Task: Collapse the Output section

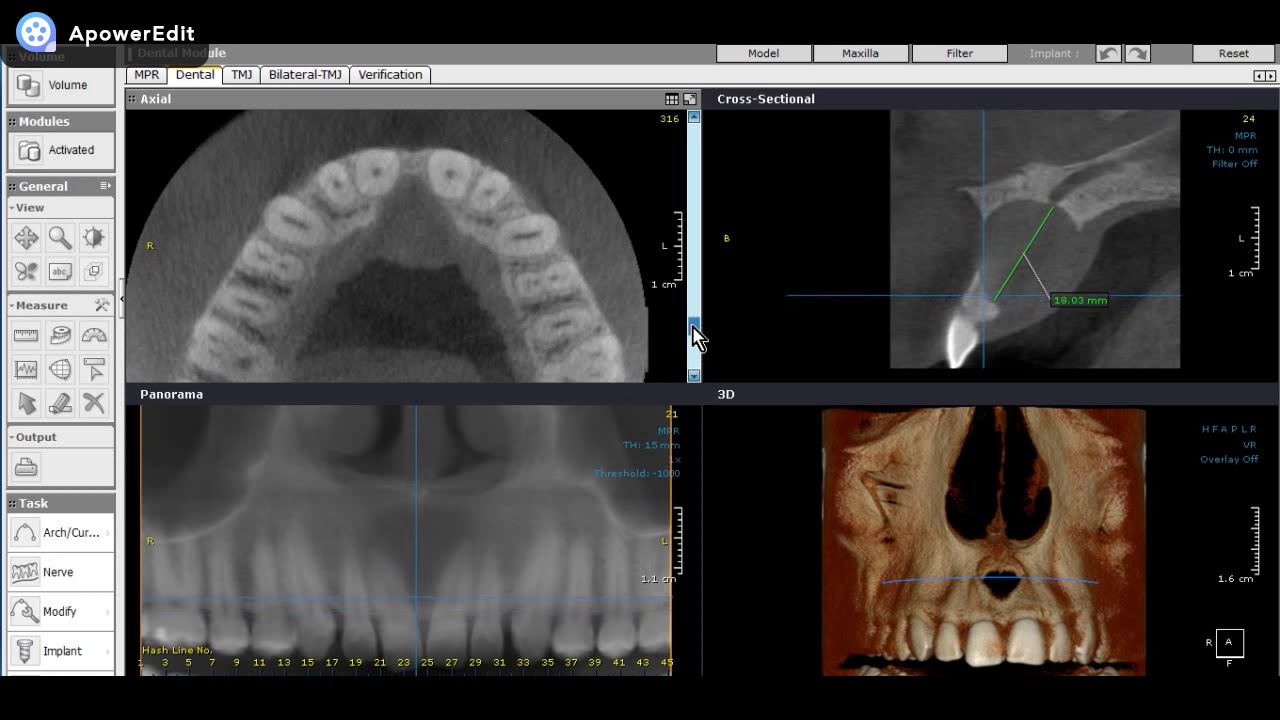Action: (x=12, y=437)
